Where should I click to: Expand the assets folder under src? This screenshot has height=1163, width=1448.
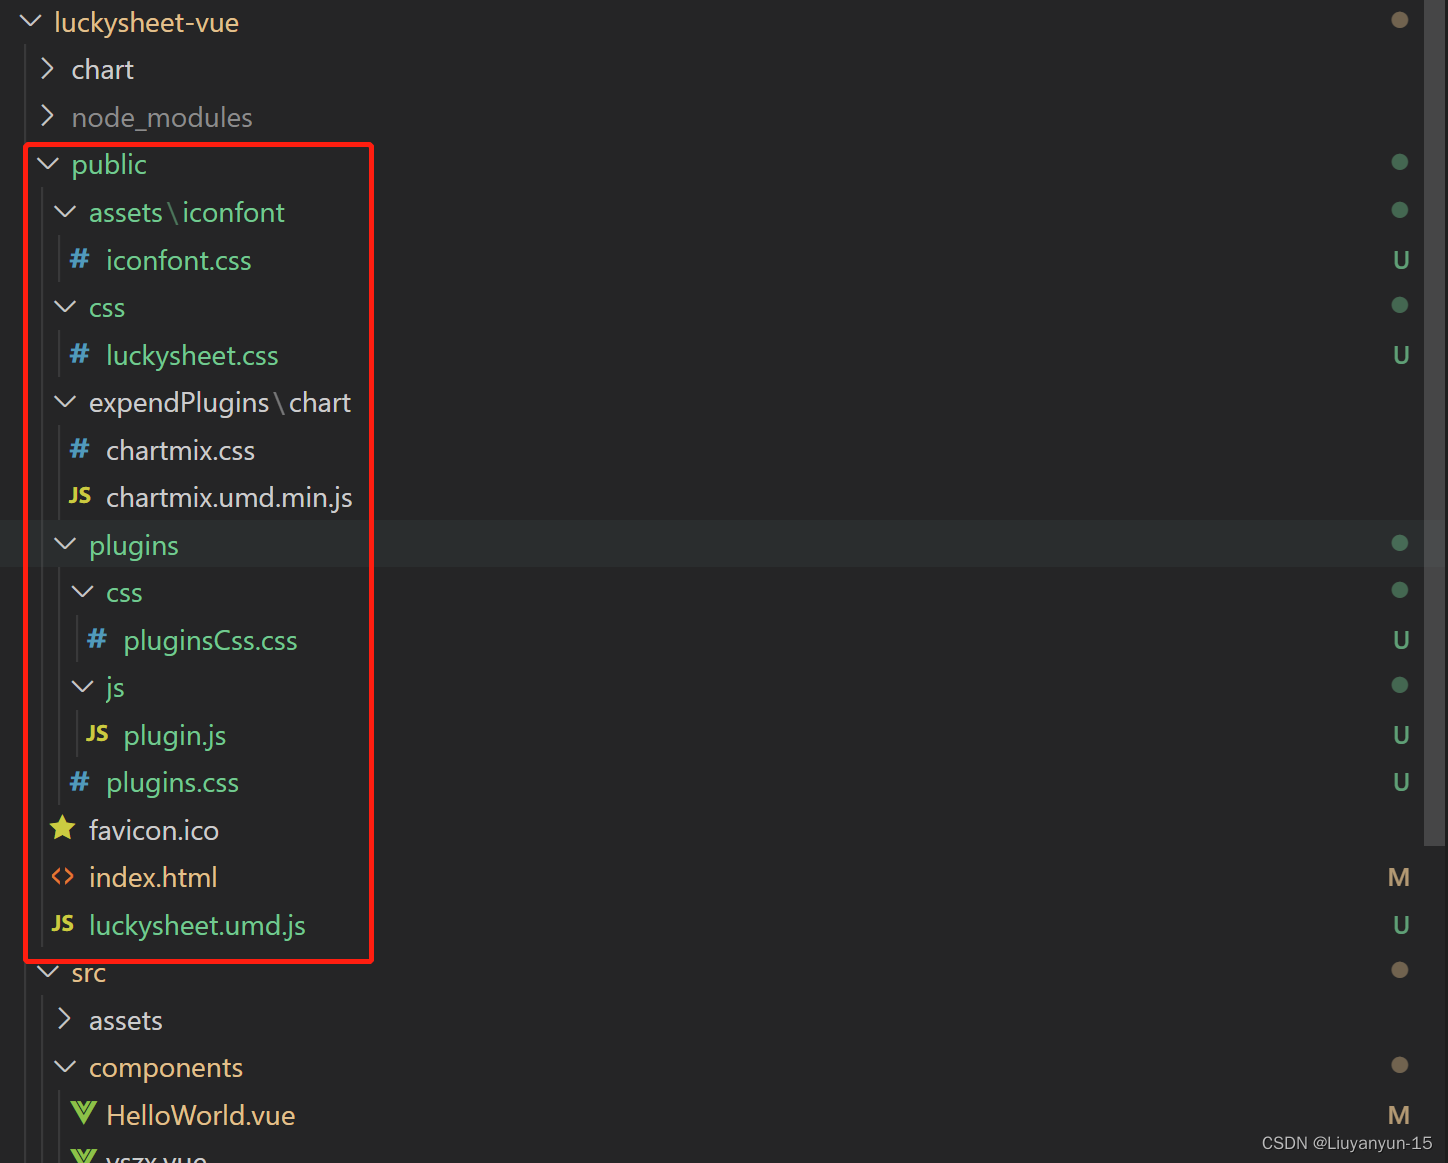65,1020
